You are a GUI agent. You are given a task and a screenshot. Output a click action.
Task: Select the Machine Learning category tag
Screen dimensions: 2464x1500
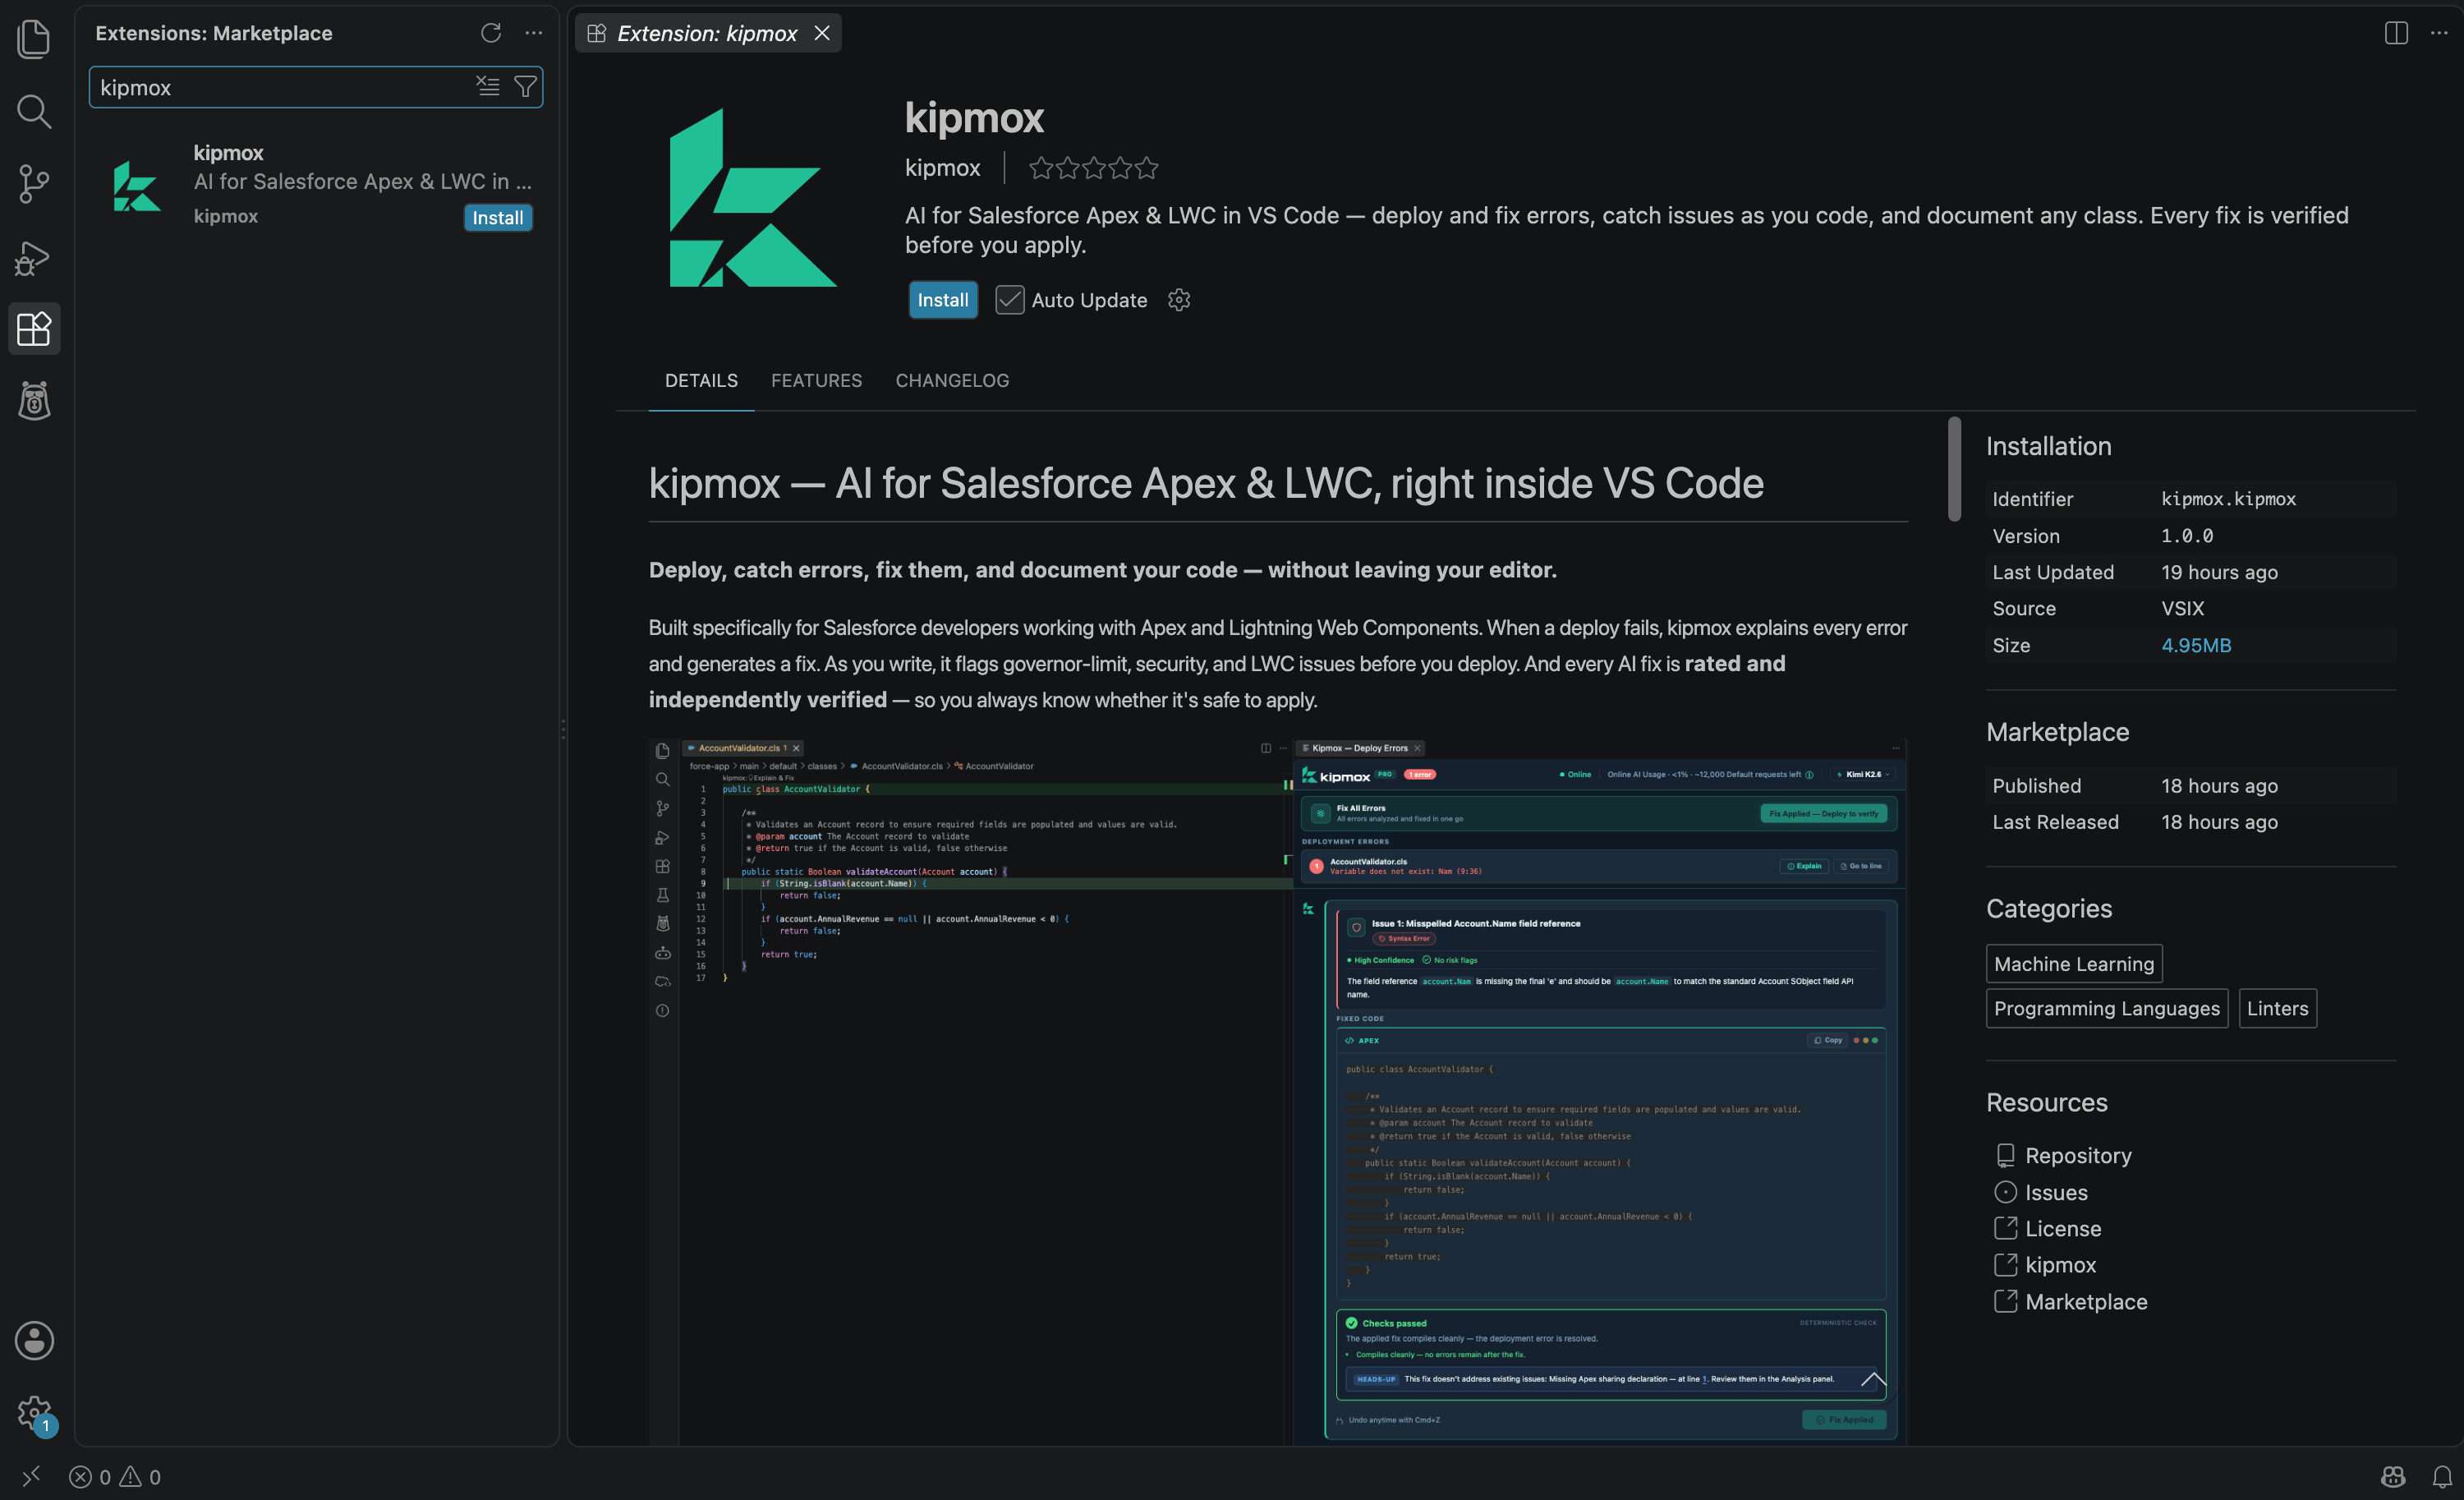point(2074,964)
